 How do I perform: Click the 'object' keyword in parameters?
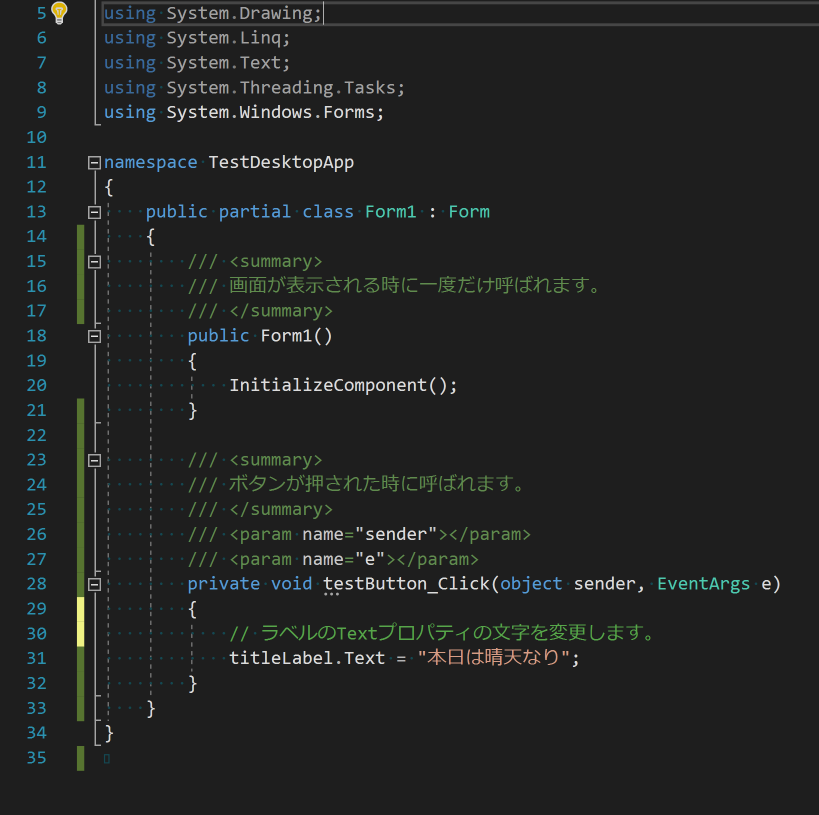[531, 584]
